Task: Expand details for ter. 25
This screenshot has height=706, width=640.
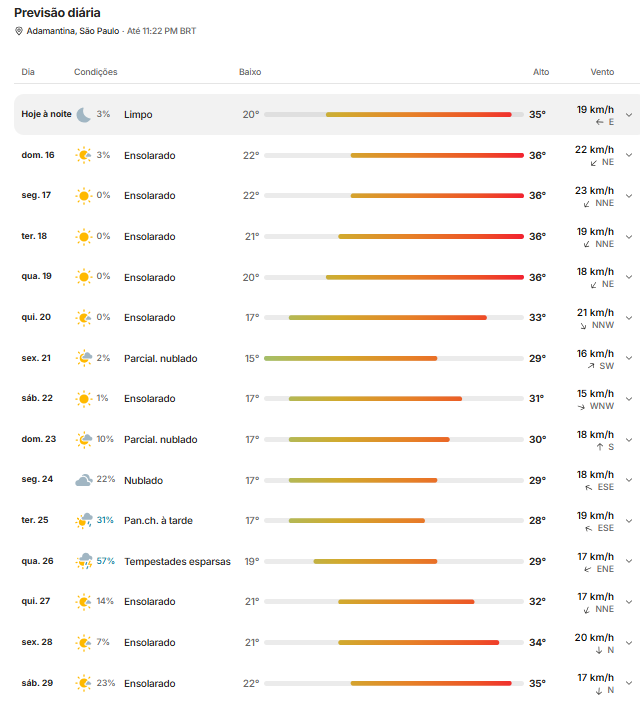Action: [629, 520]
